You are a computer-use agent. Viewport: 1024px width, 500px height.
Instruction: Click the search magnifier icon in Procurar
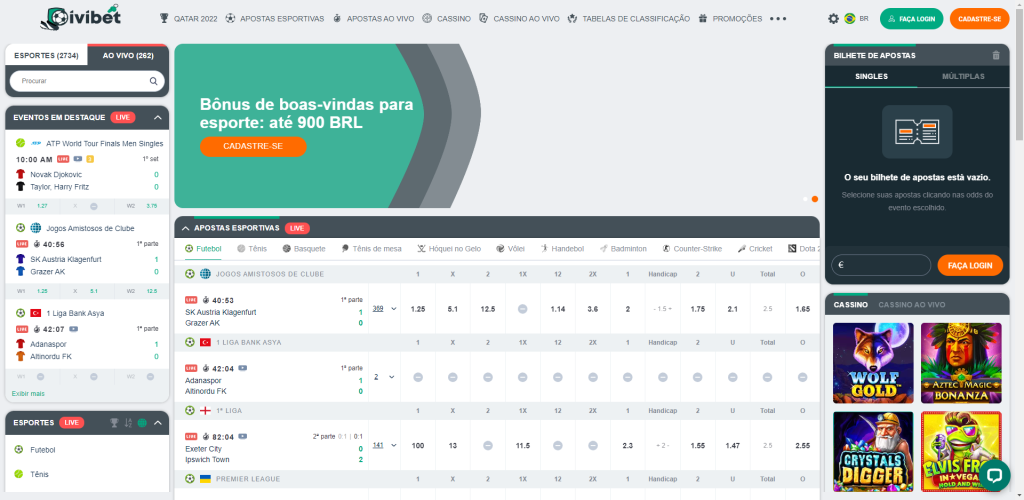point(154,81)
